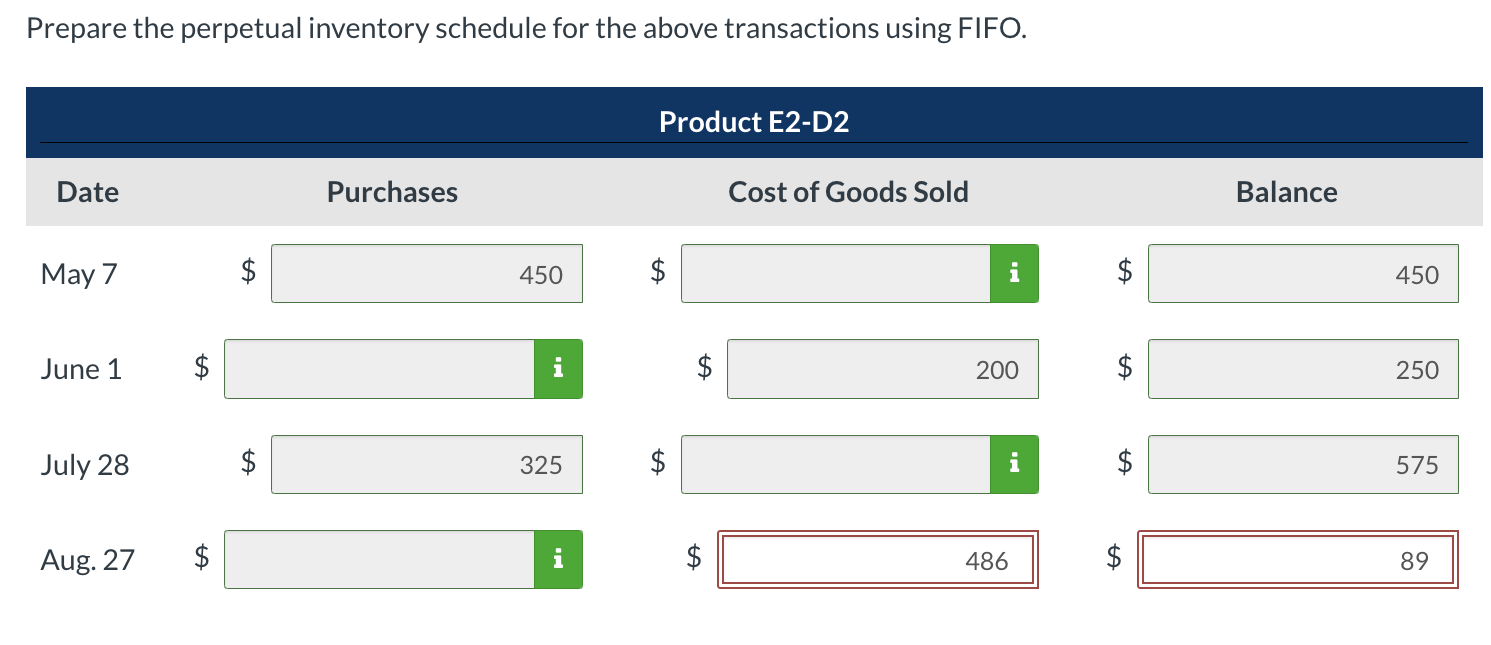Image resolution: width=1491 pixels, height=645 pixels.
Task: Edit the Aug. 27 Cost of Goods Sold field showing 486
Action: click(878, 561)
